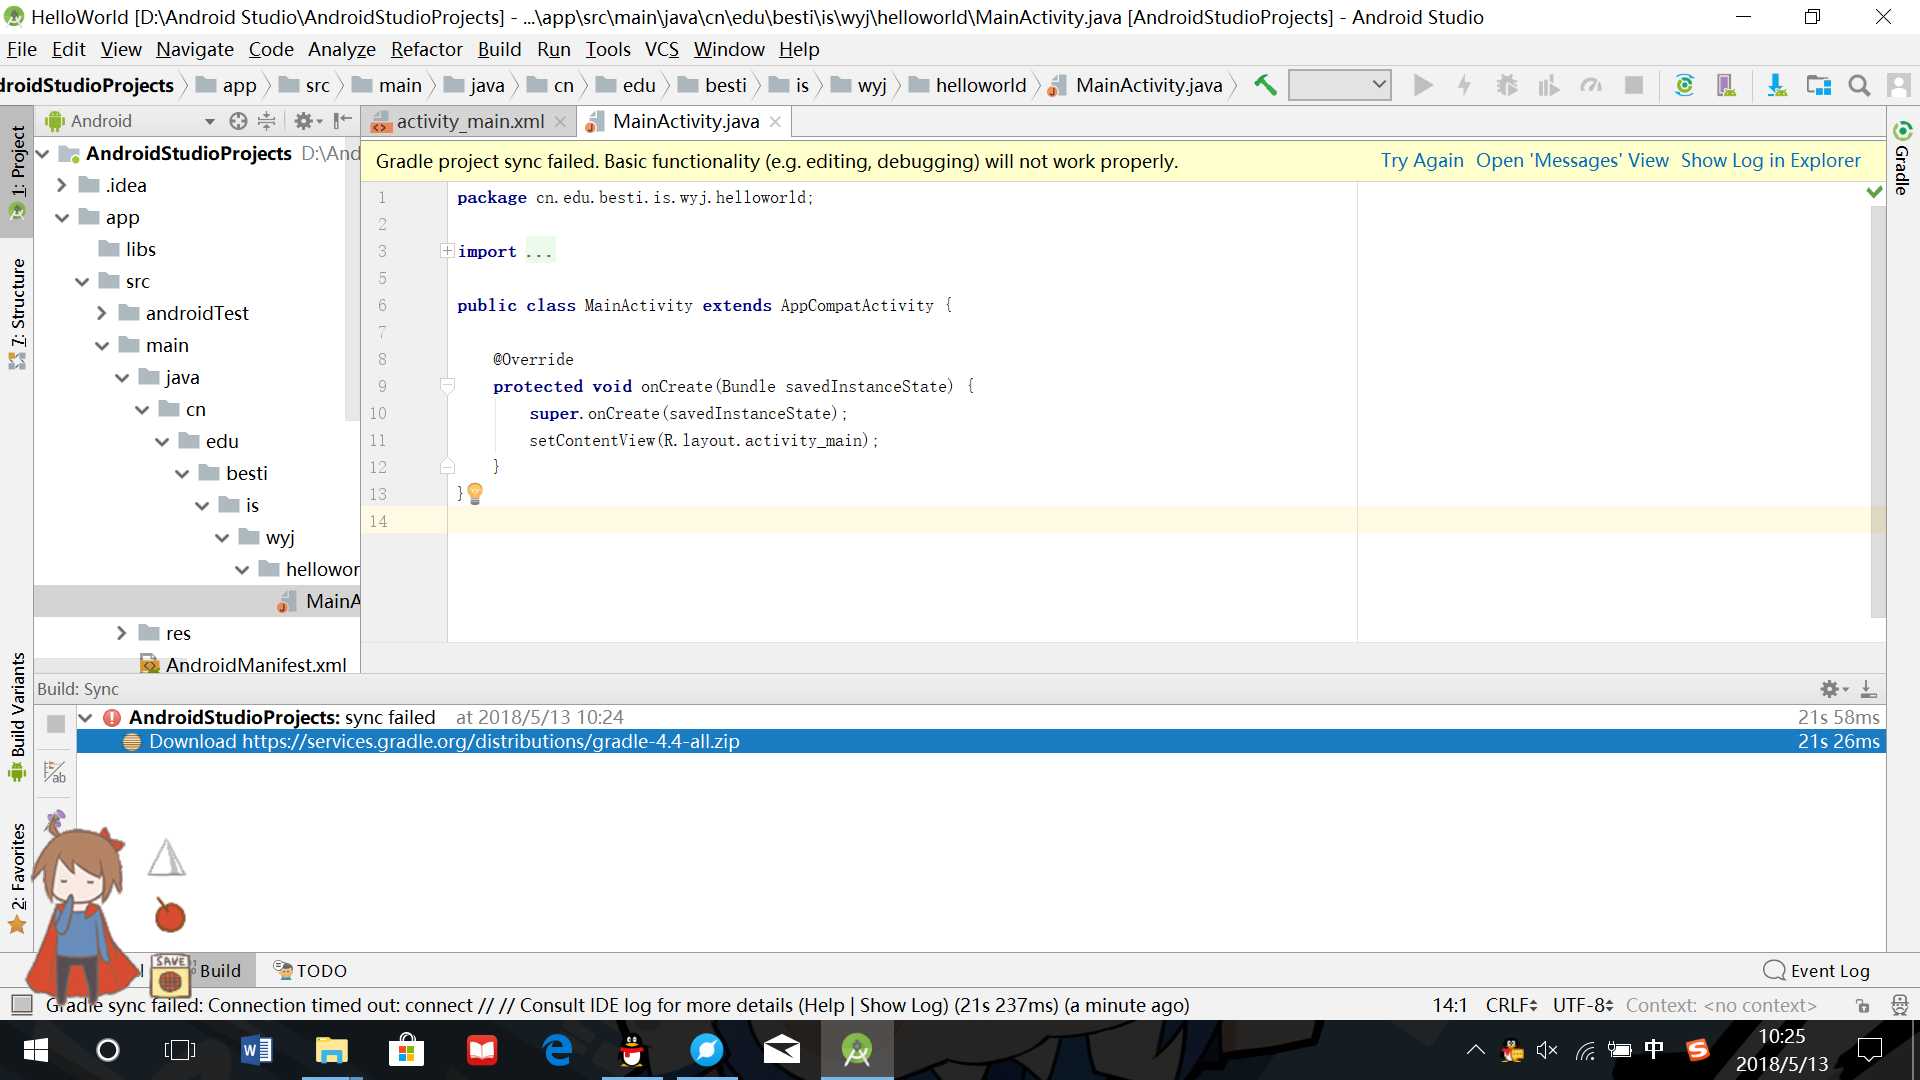Viewport: 1920px width, 1080px height.
Task: Click the inspector hector icon in status bar
Action: [x=1899, y=1006]
